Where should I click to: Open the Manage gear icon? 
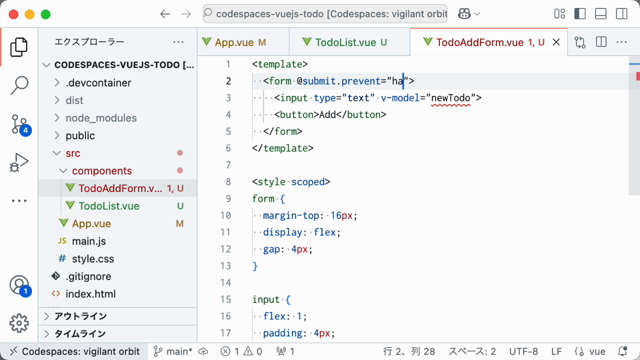(x=19, y=323)
